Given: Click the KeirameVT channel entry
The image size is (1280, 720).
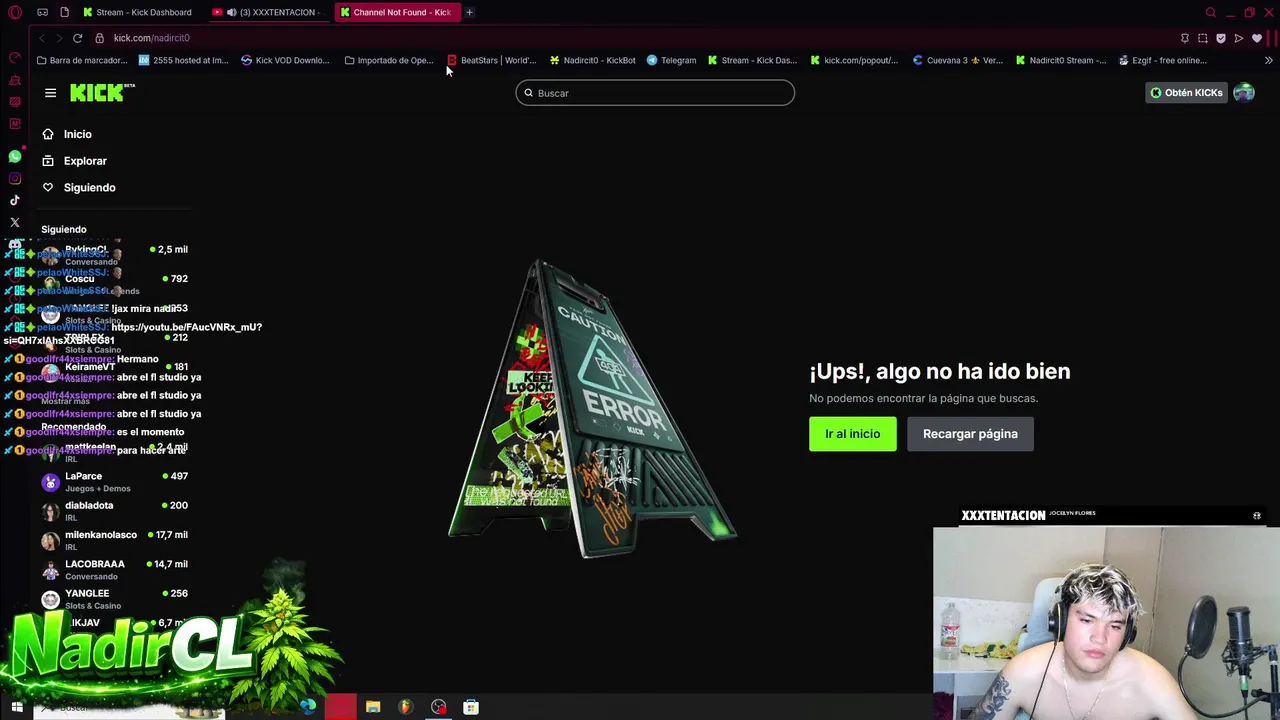Looking at the screenshot, I should (x=114, y=372).
